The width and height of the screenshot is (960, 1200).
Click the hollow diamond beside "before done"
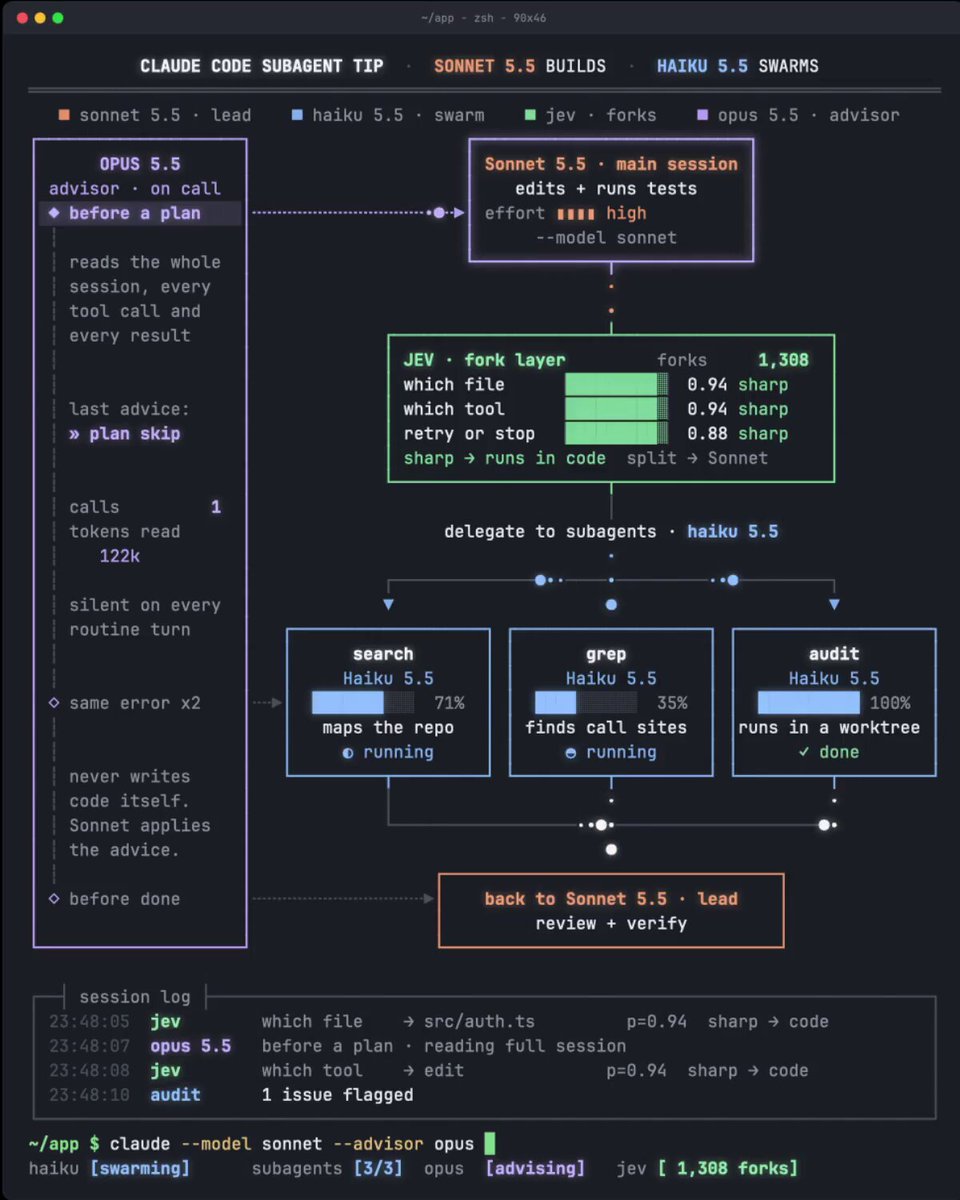click(54, 899)
